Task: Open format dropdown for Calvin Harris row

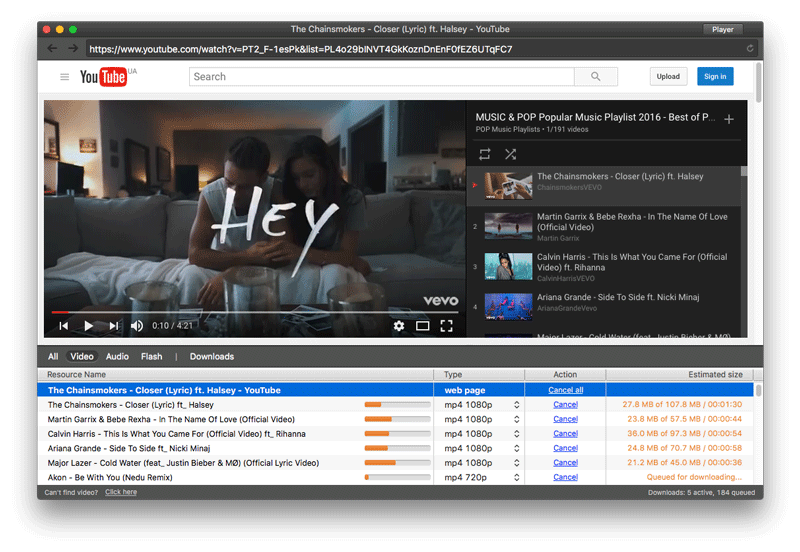Action: (x=517, y=434)
